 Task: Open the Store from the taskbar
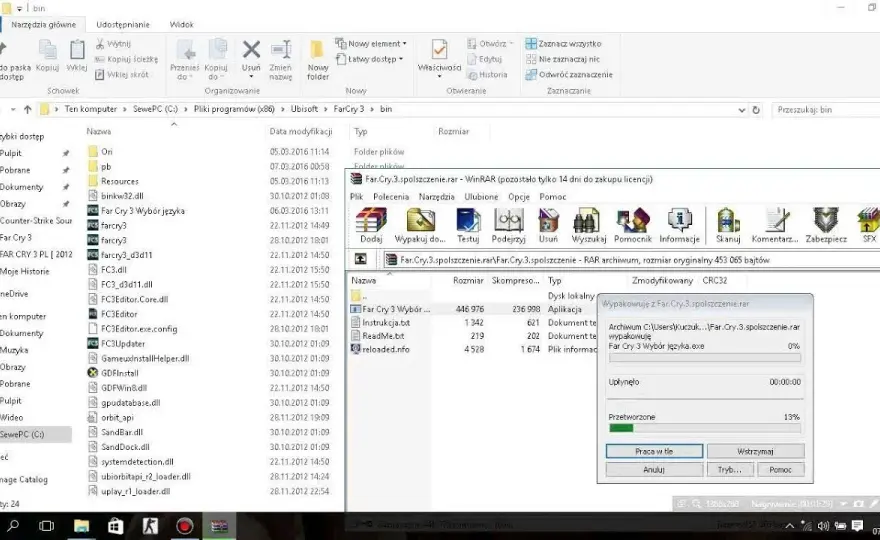(x=116, y=526)
